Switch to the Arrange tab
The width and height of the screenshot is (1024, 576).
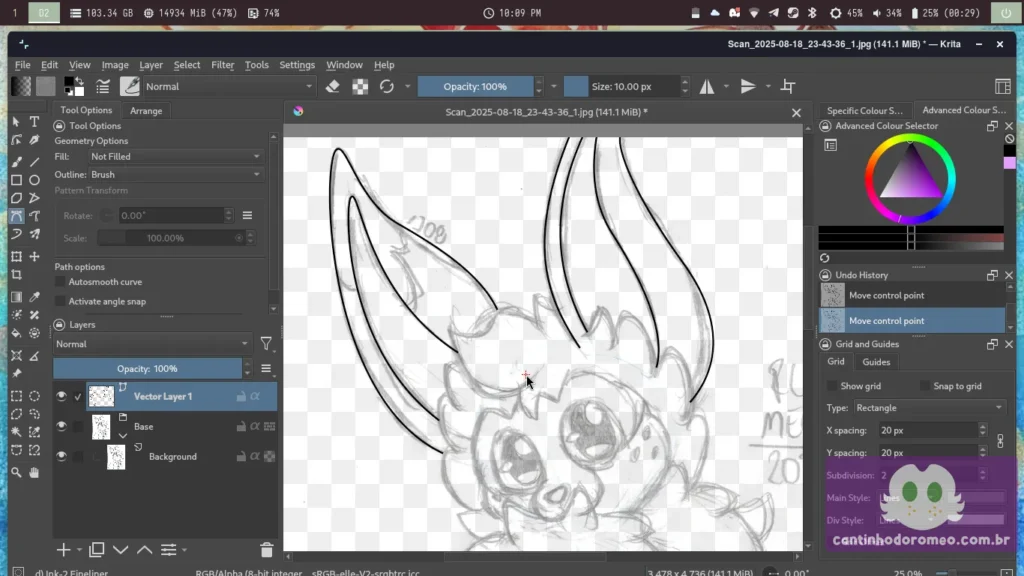146,110
